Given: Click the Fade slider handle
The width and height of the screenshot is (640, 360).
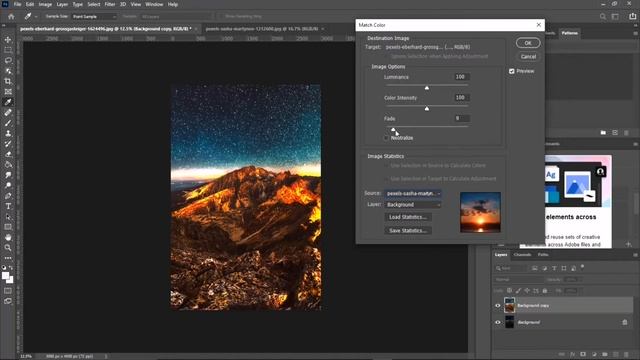Looking at the screenshot, I should [x=393, y=129].
